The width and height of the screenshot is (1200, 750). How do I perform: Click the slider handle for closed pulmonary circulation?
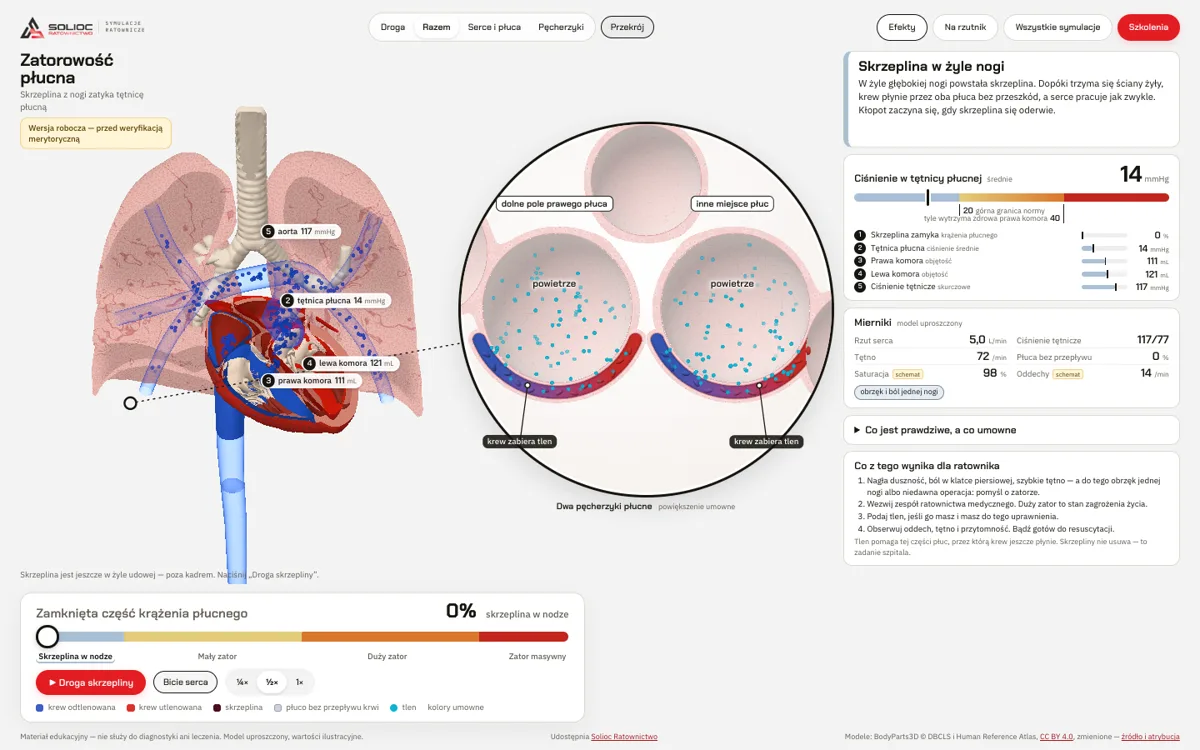[47, 636]
